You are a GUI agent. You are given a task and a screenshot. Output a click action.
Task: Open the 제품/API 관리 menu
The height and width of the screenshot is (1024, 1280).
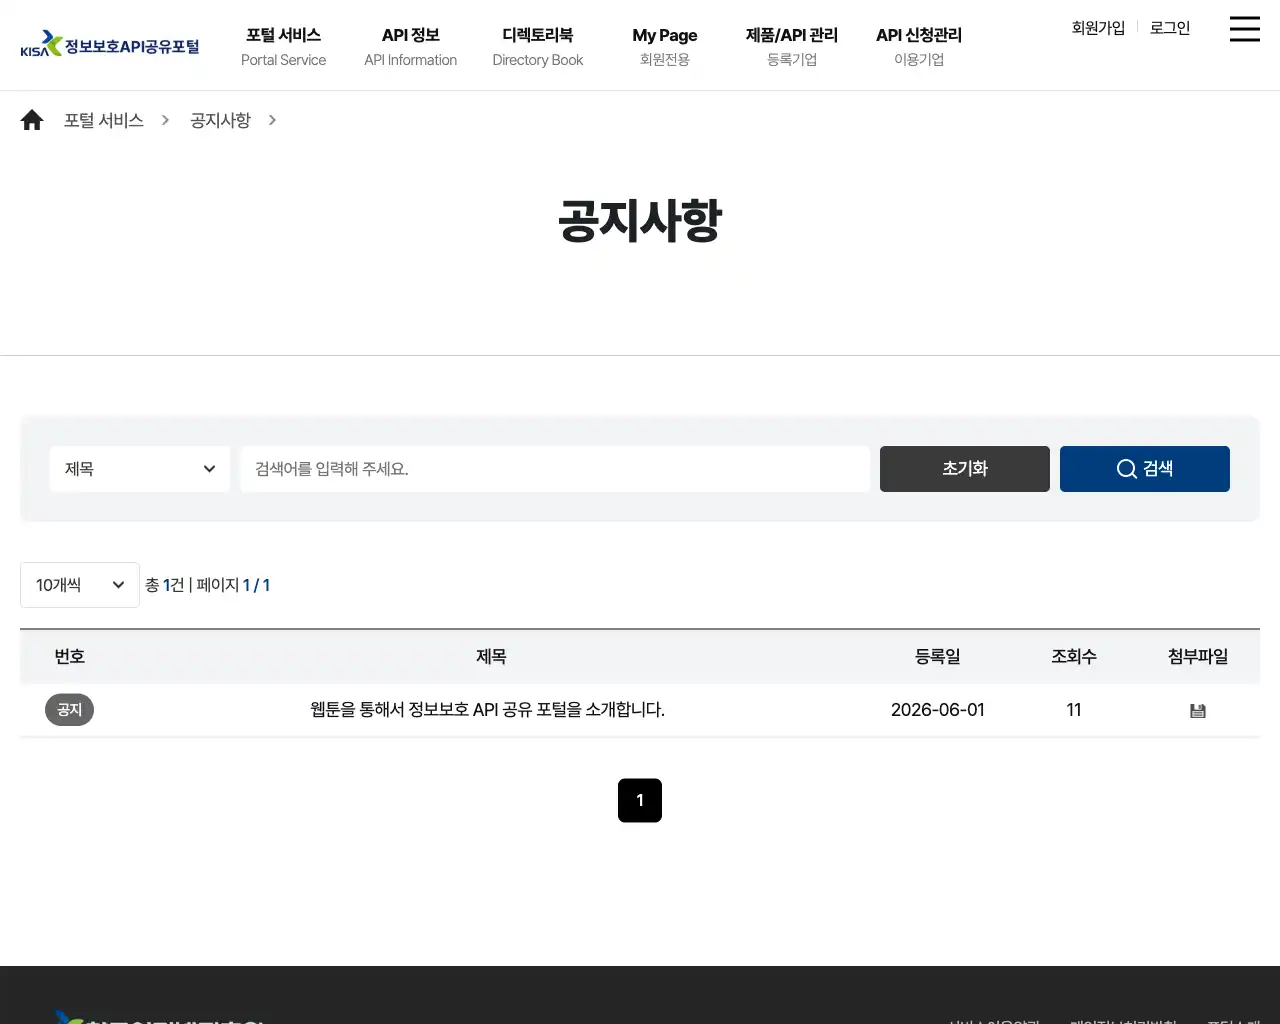tap(792, 46)
